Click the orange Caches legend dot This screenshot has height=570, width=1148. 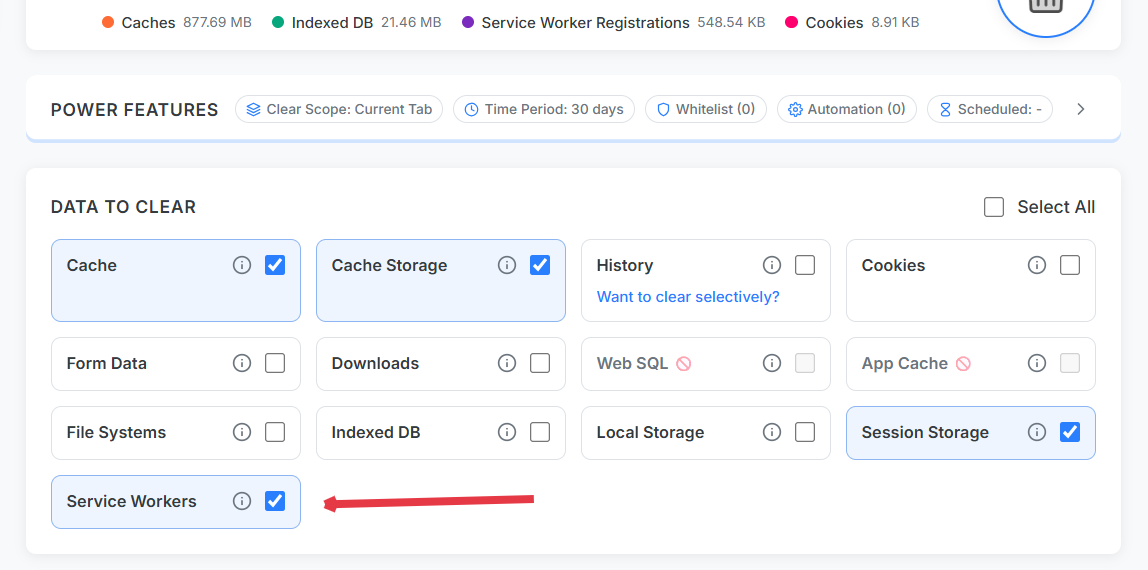(x=108, y=22)
